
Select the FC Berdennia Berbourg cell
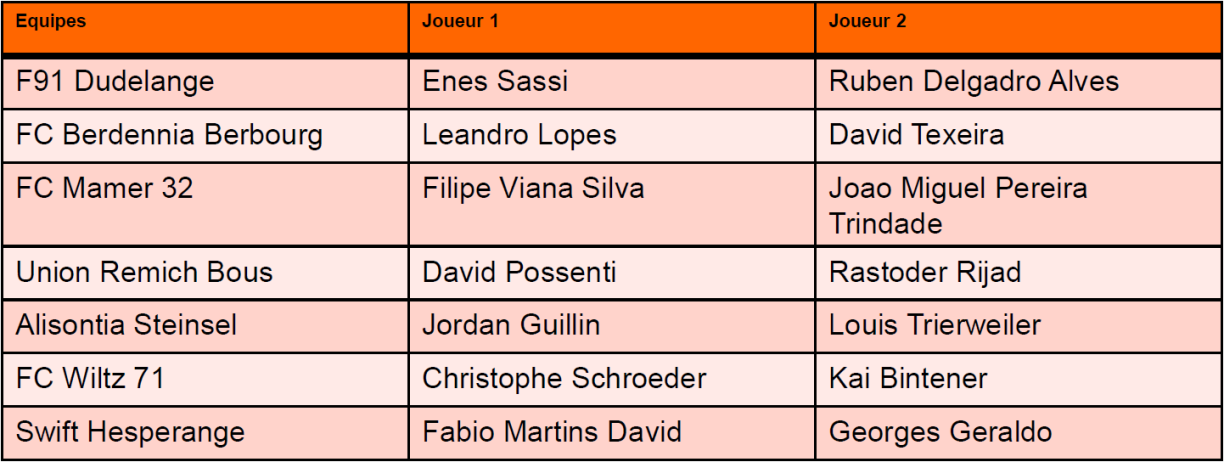pyautogui.click(x=169, y=135)
